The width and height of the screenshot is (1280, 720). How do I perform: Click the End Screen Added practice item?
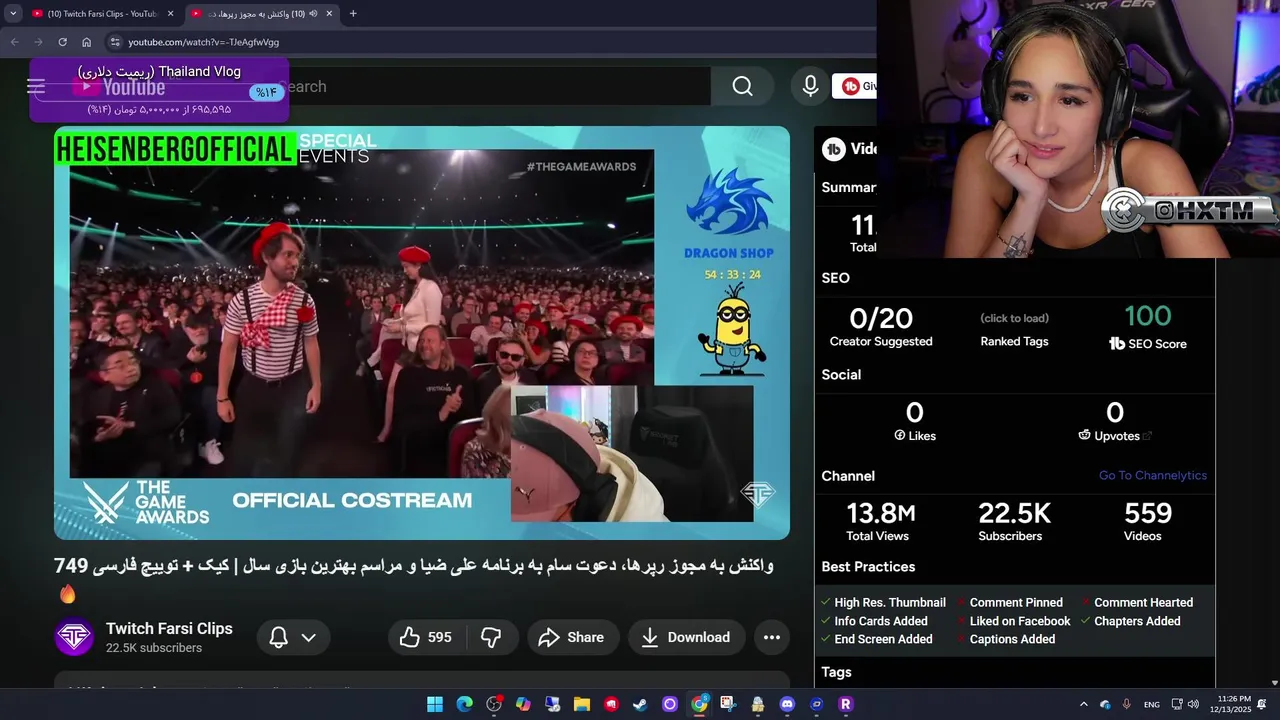(877, 639)
